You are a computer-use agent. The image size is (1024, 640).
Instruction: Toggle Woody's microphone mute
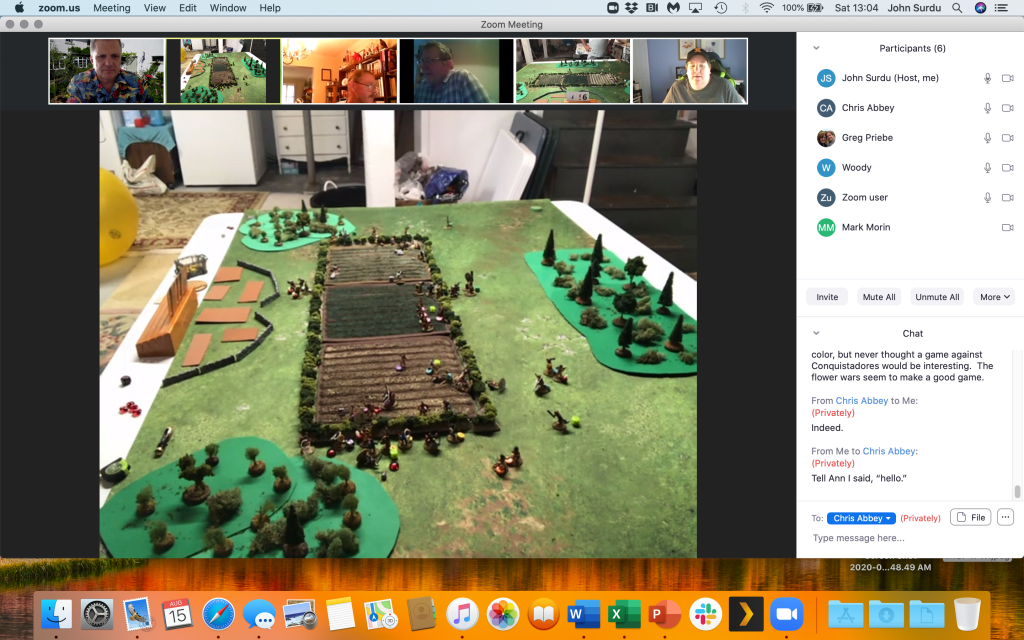[x=988, y=168]
